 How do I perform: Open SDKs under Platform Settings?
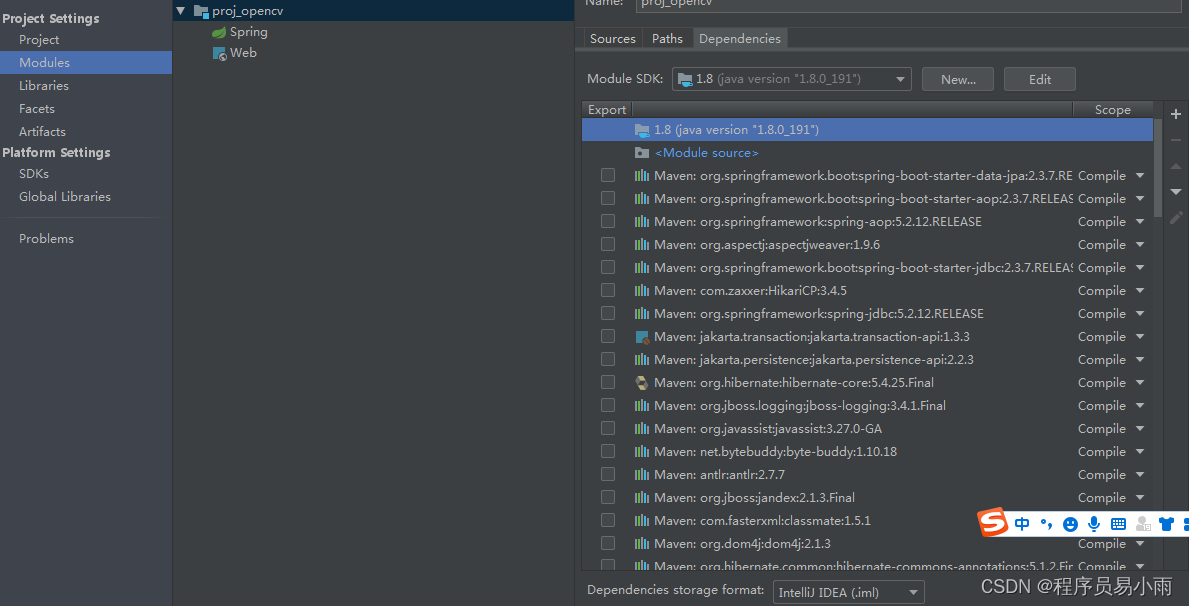[x=33, y=174]
